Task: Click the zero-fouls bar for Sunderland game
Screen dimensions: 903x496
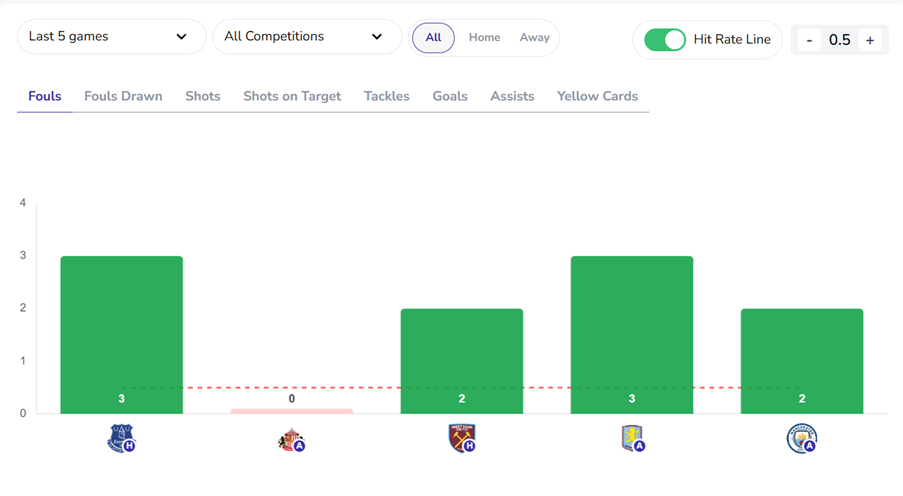Action: point(291,410)
